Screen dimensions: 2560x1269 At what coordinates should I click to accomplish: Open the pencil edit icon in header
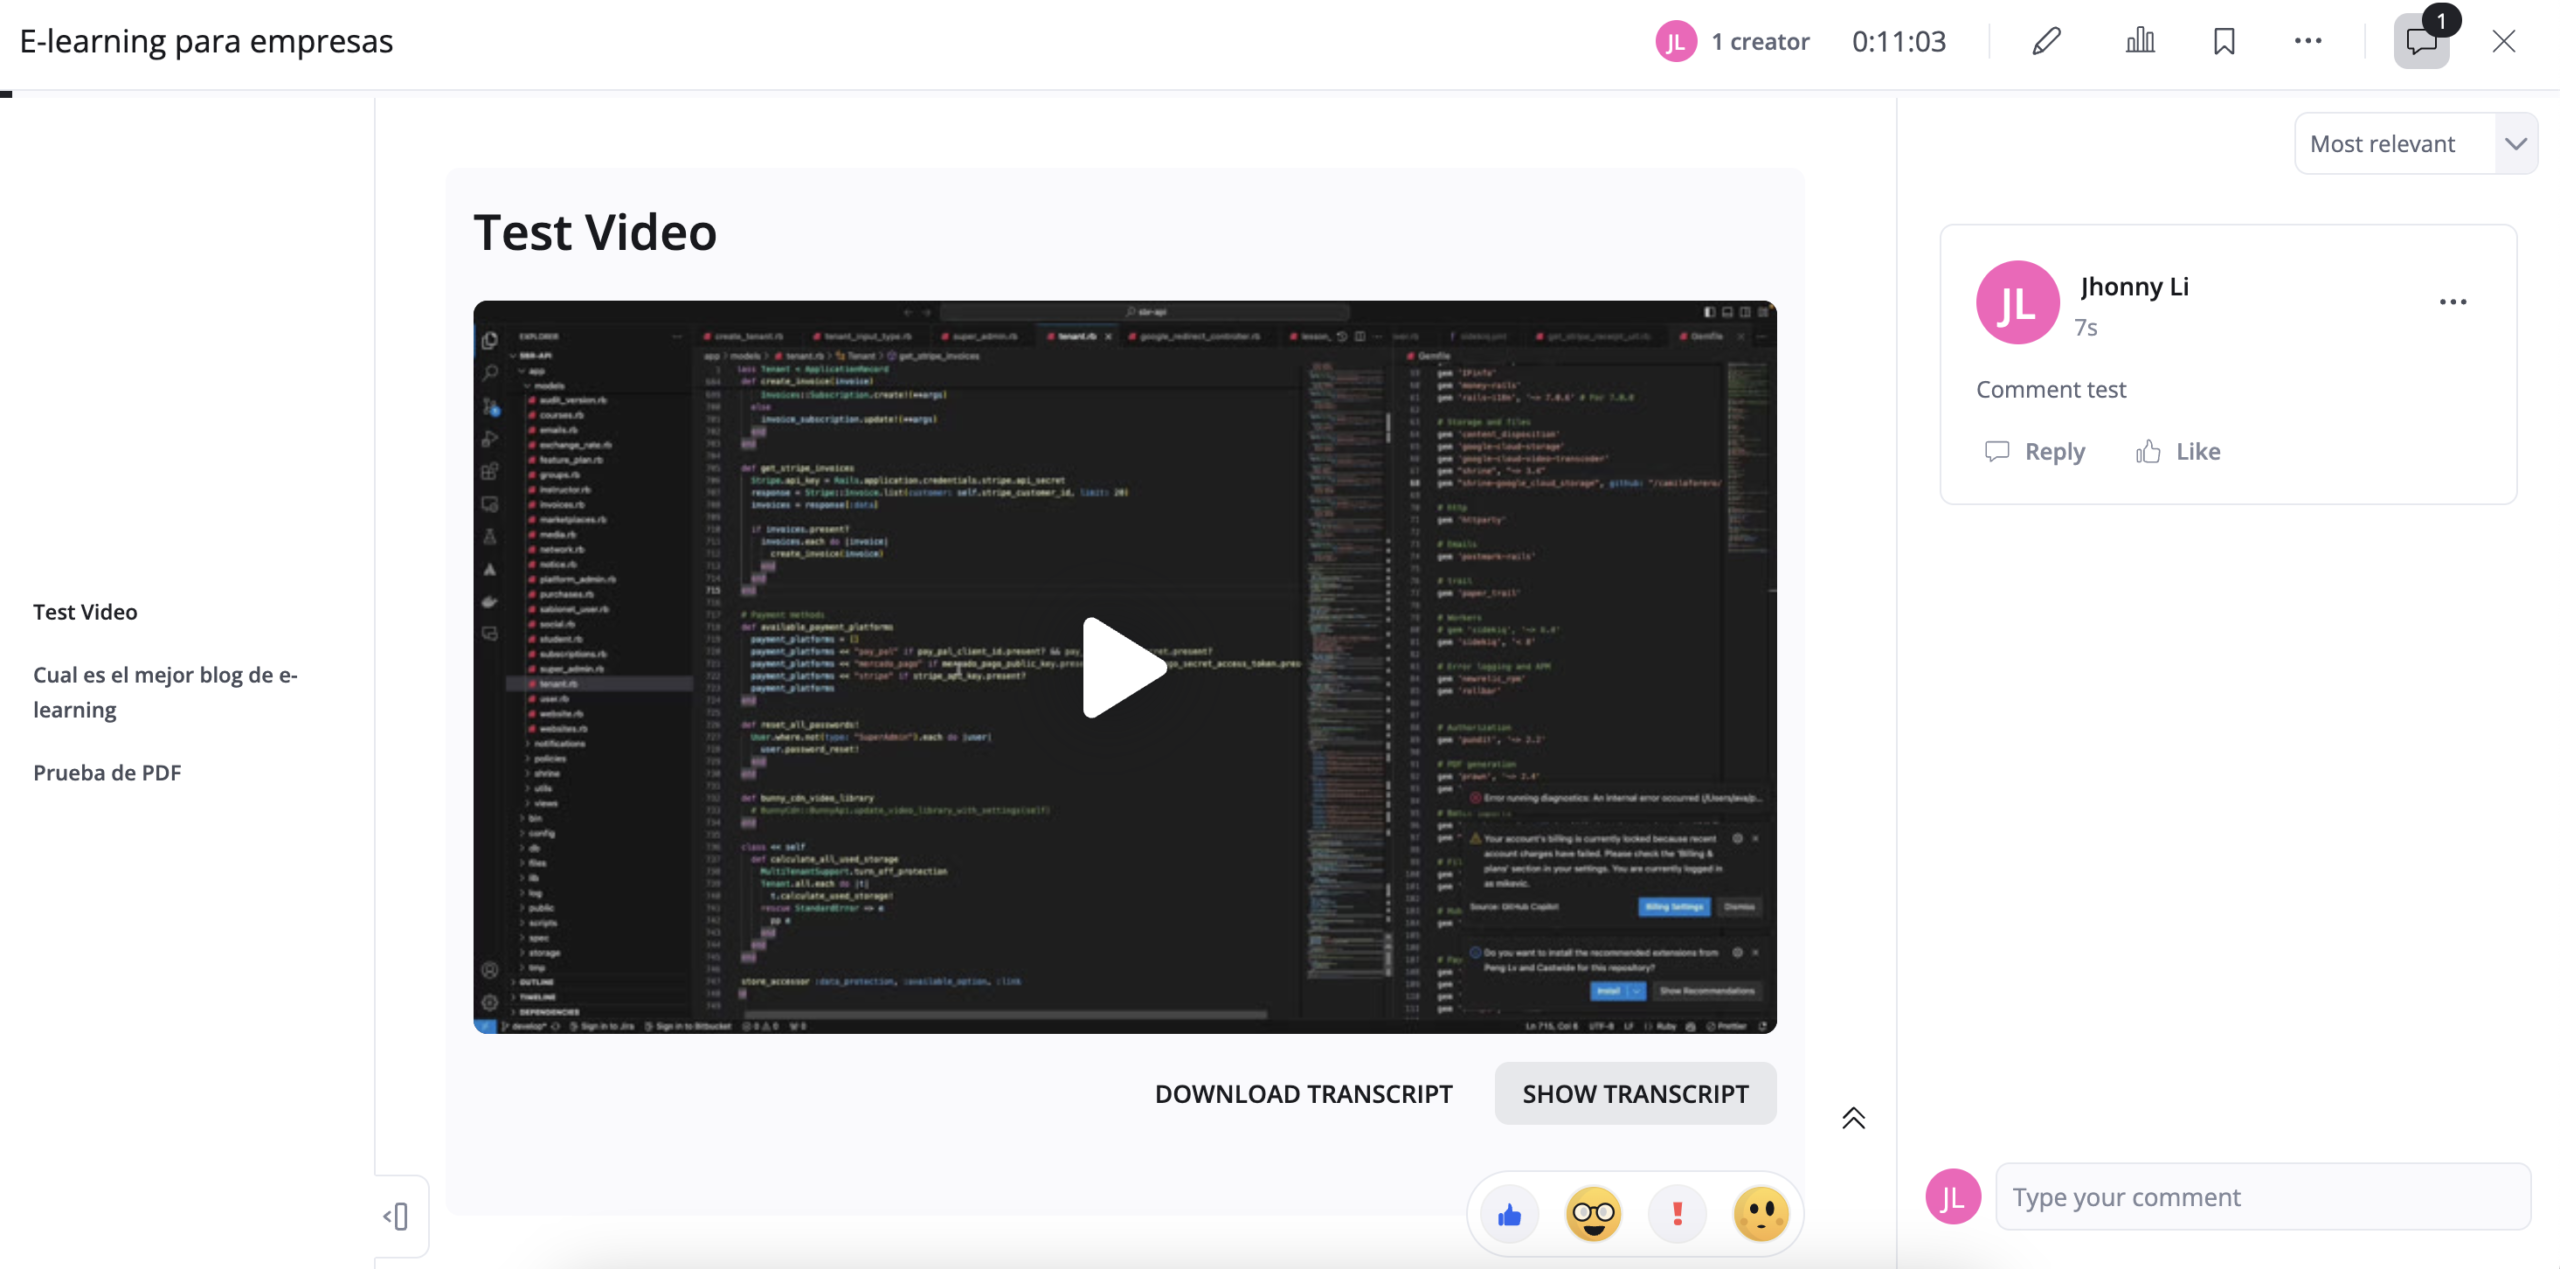[2046, 41]
